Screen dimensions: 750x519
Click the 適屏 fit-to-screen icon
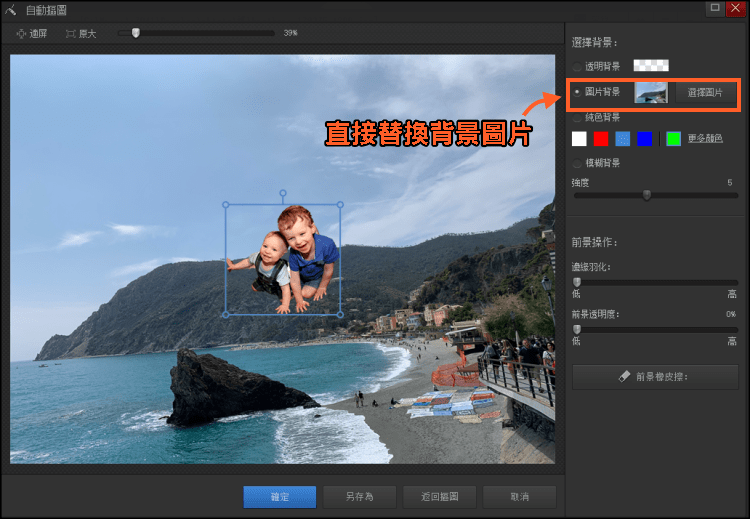[x=21, y=33]
